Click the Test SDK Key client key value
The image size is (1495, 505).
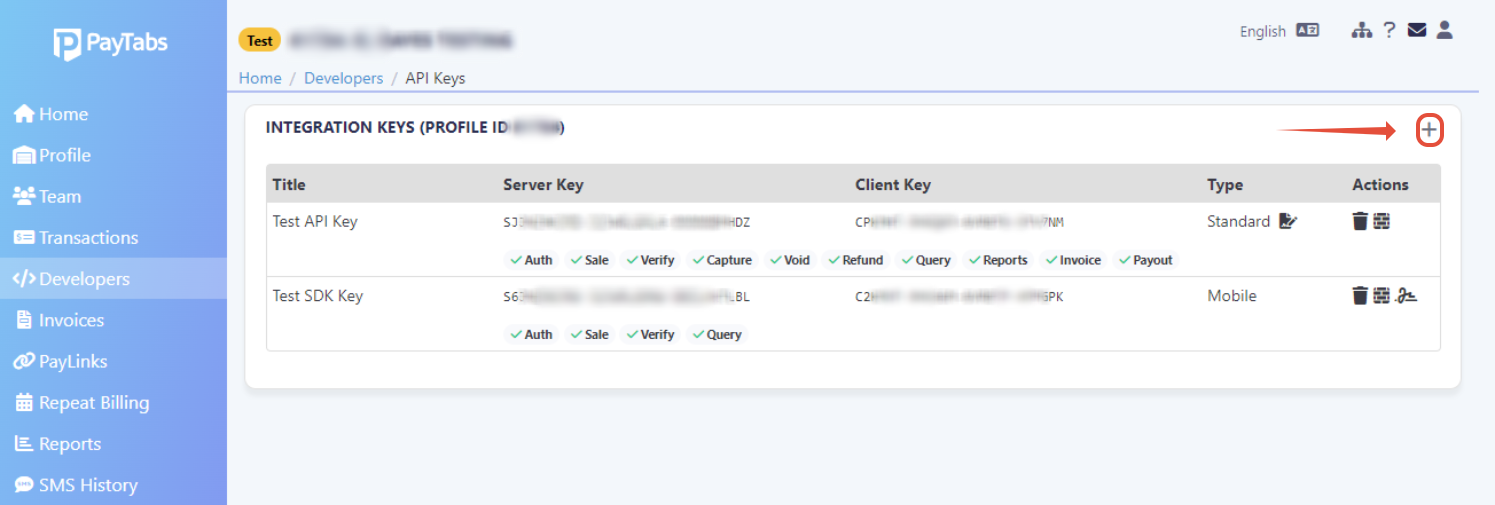coord(960,296)
